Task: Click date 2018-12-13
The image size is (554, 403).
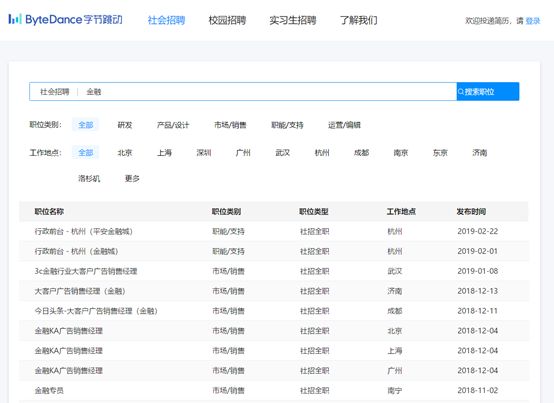Action: (478, 291)
